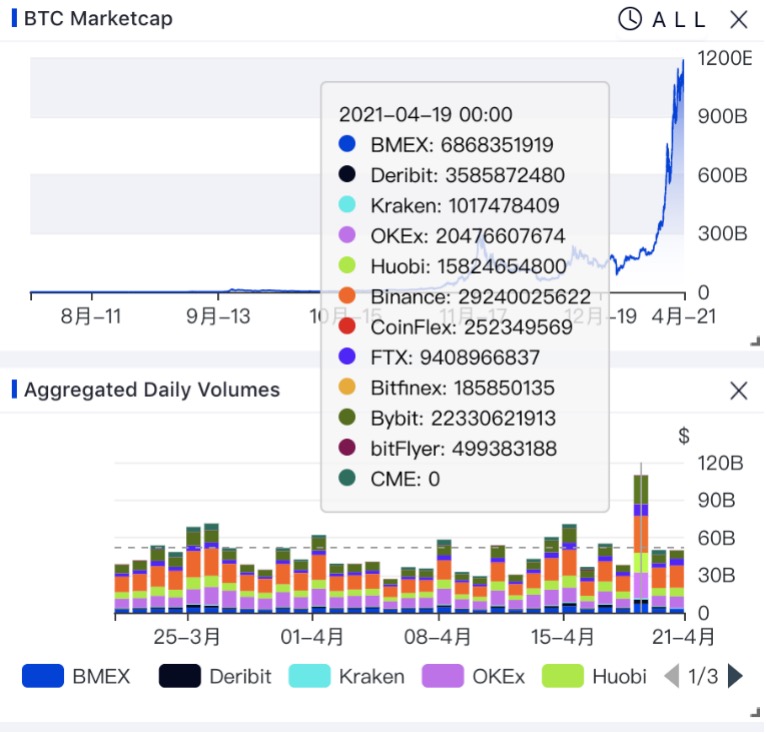
Task: Toggle BMEX series in the legend
Action: point(76,676)
